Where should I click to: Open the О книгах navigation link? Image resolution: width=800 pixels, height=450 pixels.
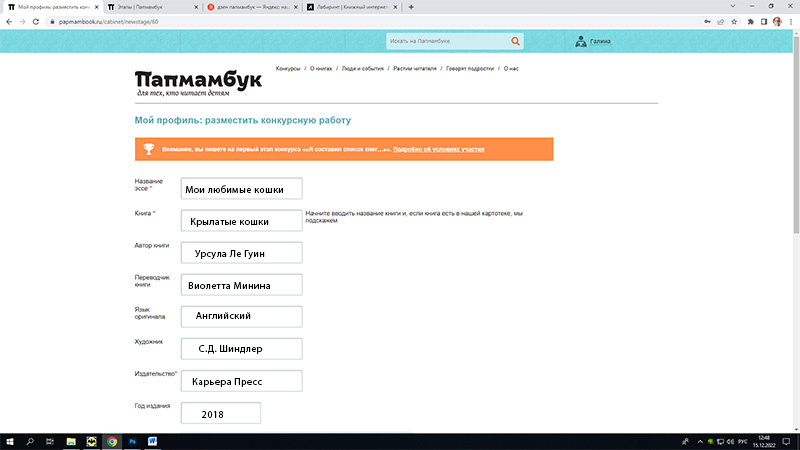click(x=321, y=69)
